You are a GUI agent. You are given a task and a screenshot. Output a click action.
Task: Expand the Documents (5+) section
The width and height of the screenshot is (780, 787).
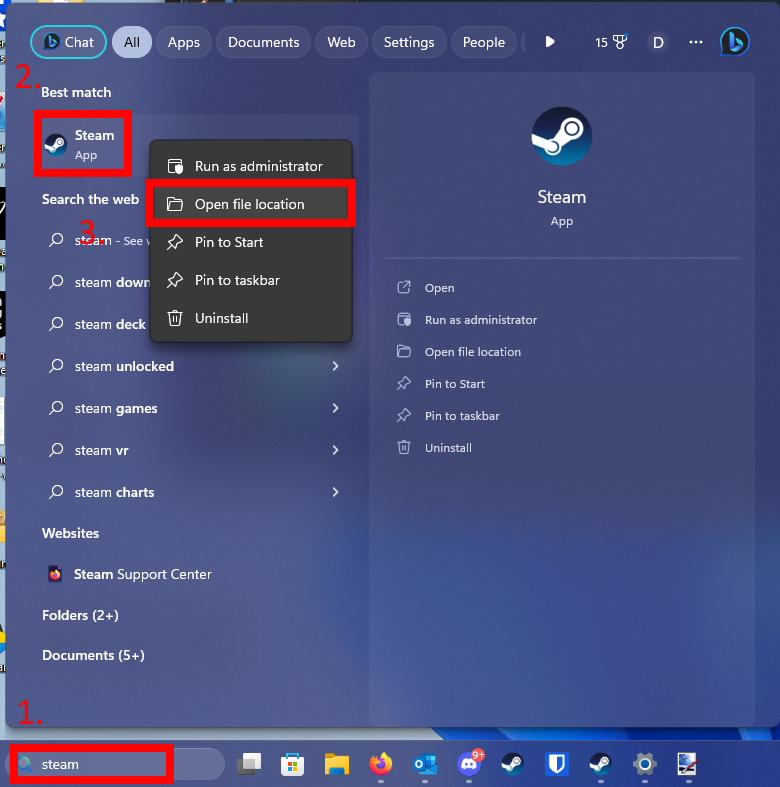pyautogui.click(x=93, y=655)
